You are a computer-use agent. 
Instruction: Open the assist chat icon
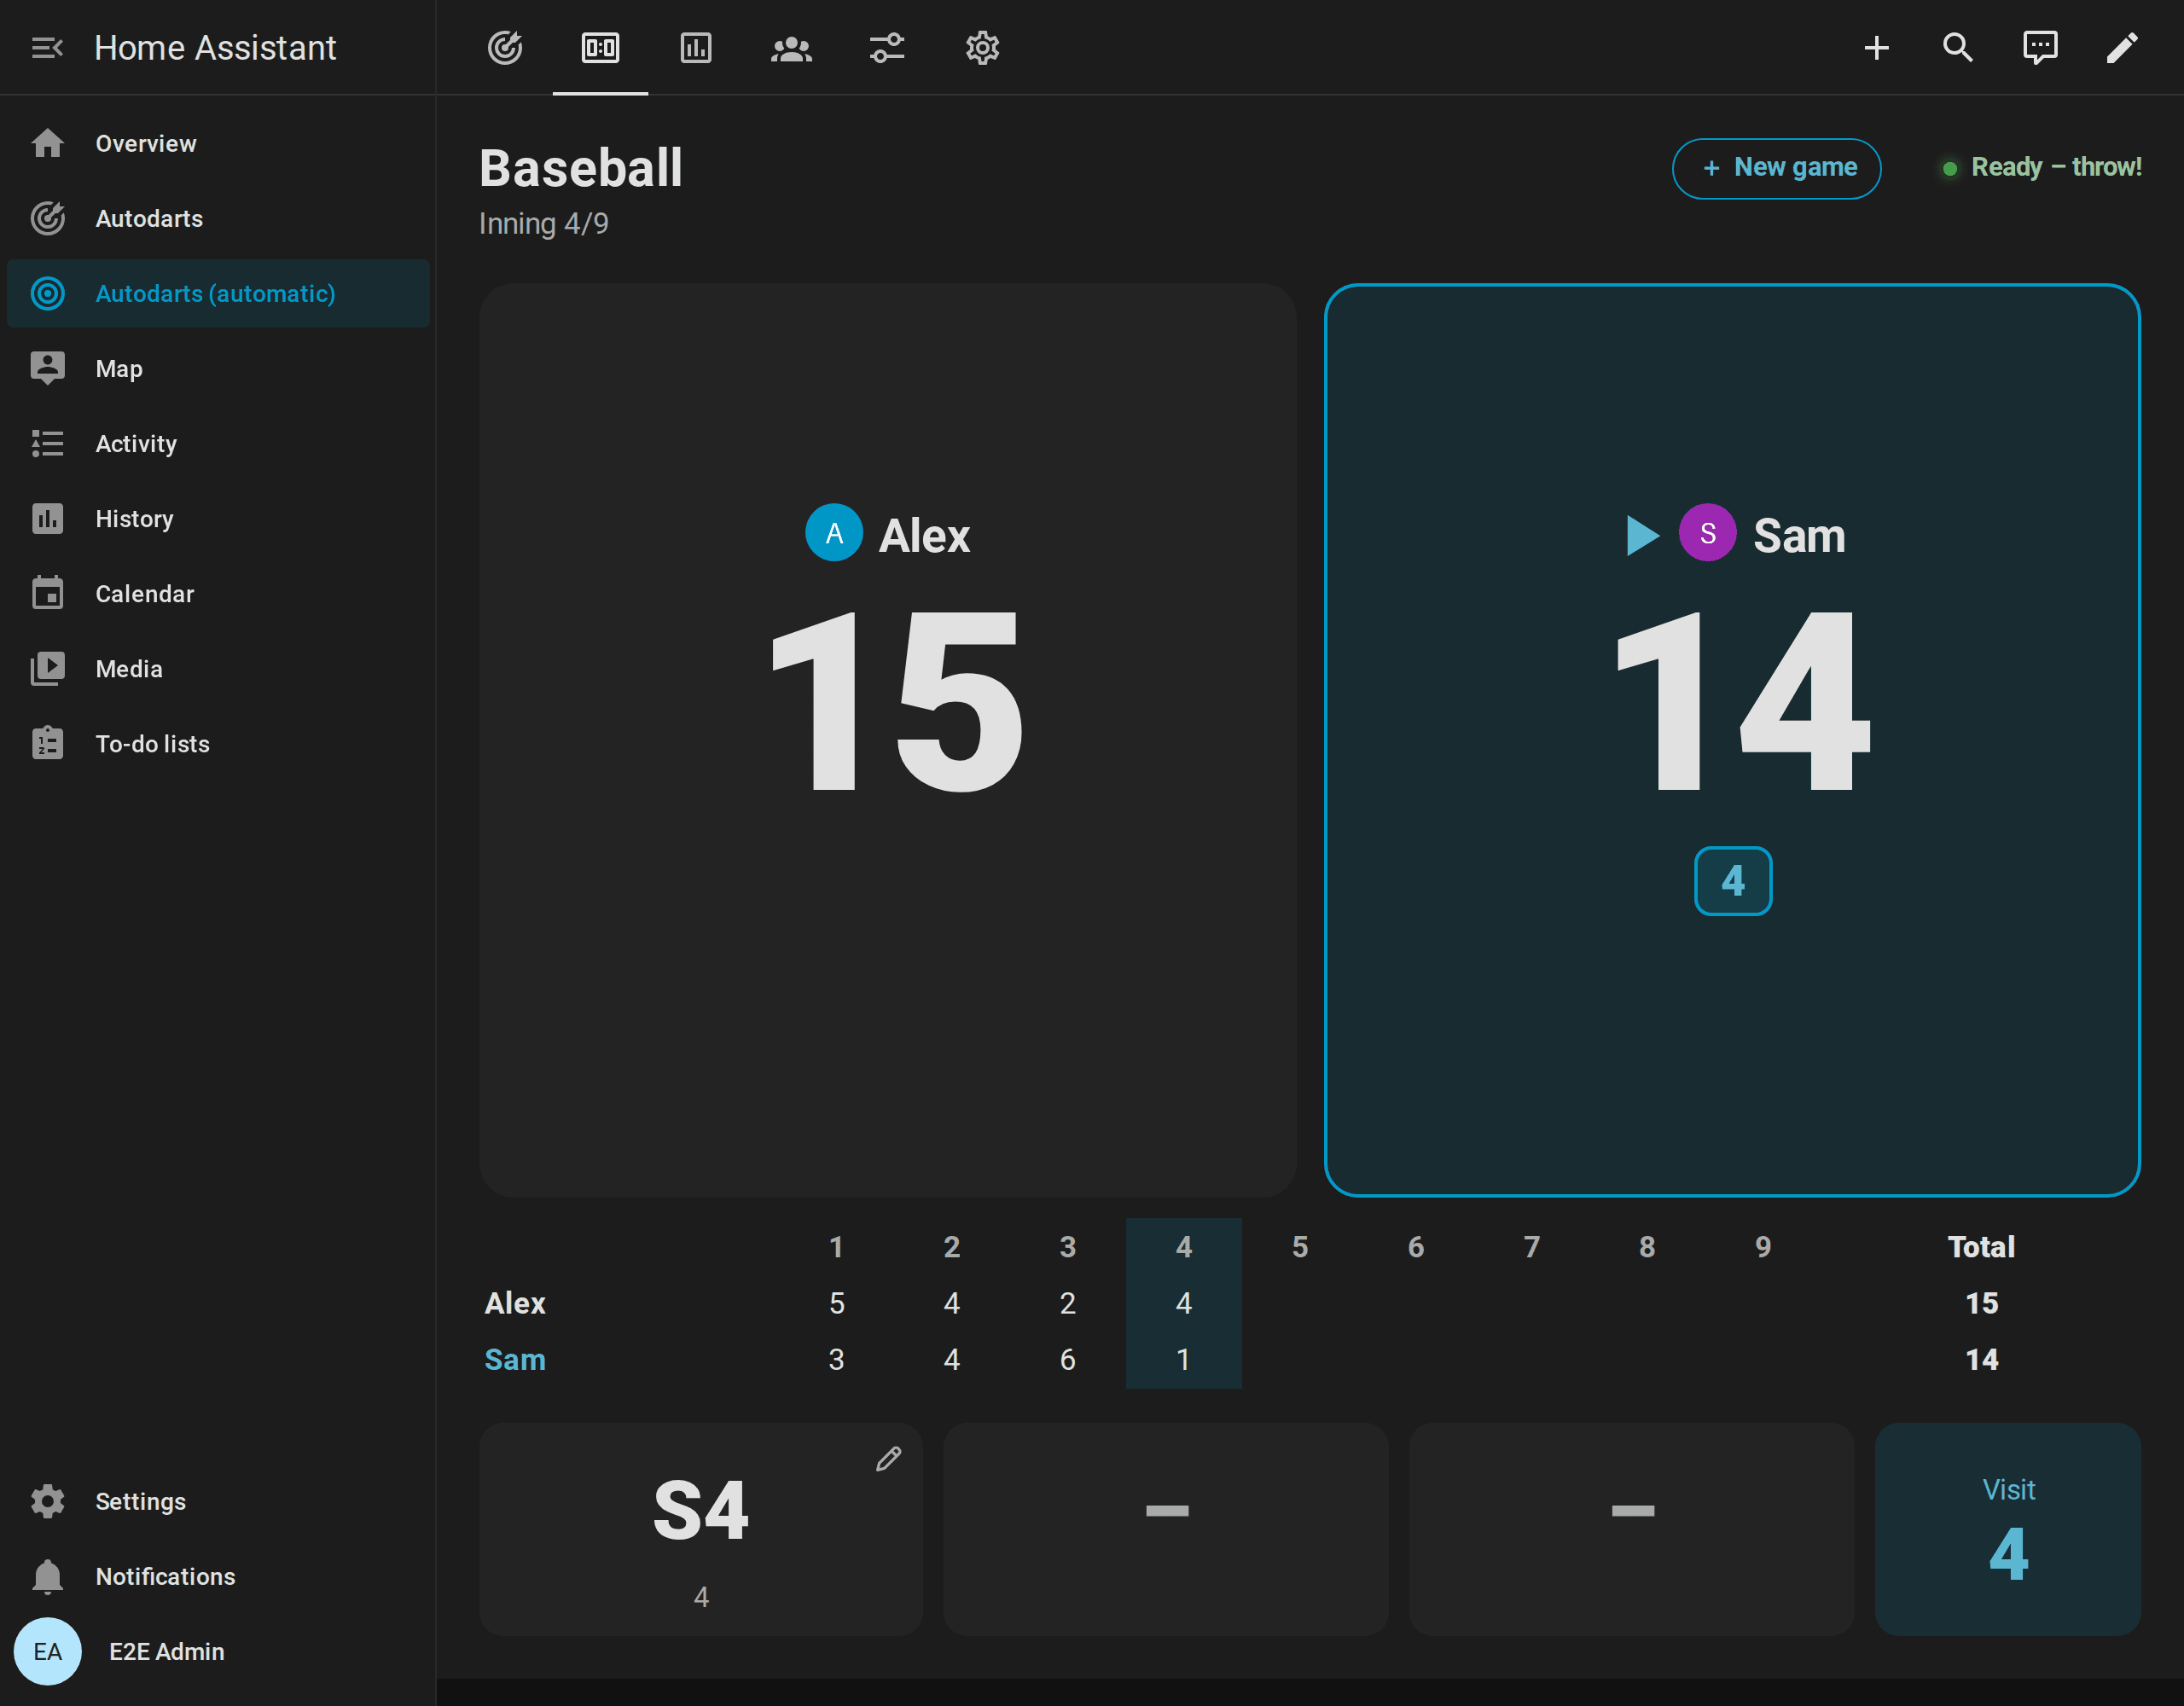pos(2040,47)
